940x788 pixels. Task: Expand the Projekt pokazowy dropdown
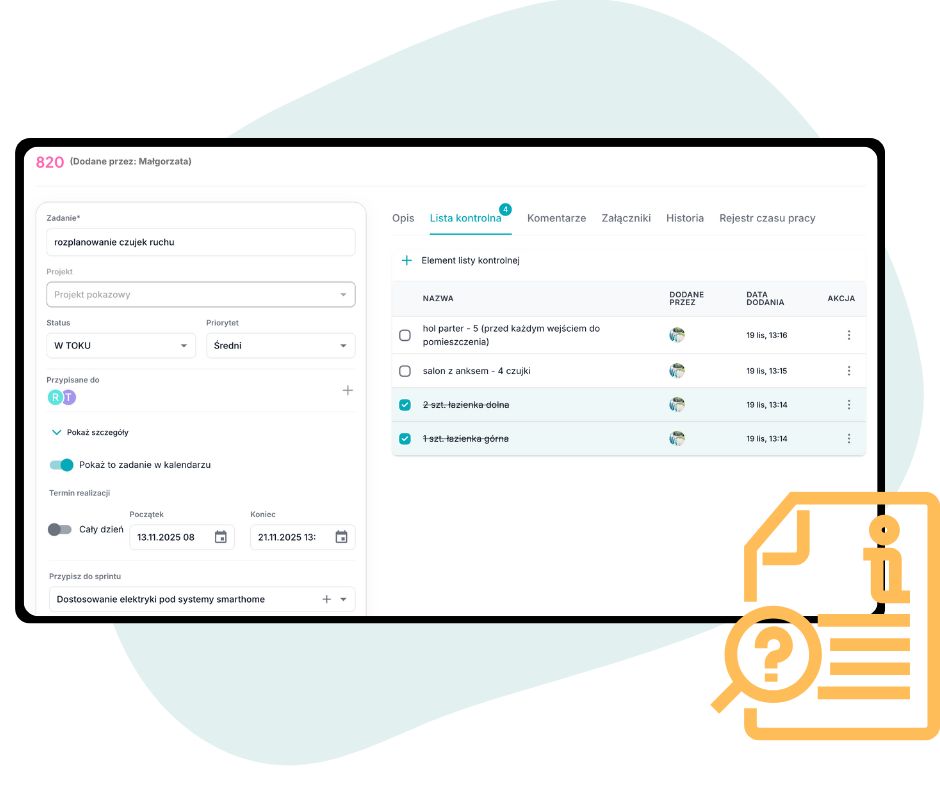click(200, 295)
